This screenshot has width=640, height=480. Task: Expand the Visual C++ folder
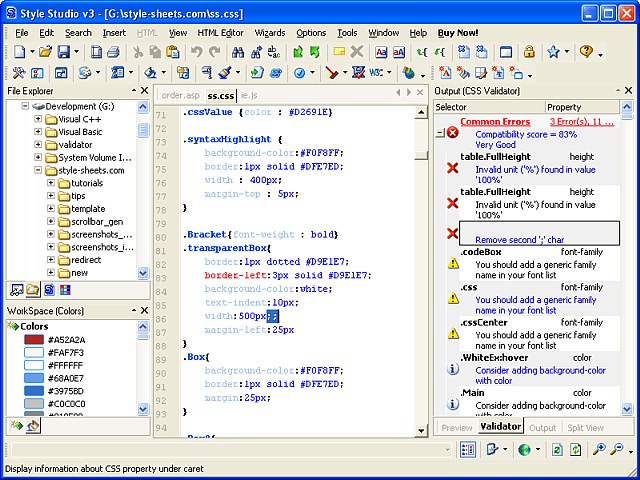[38, 119]
